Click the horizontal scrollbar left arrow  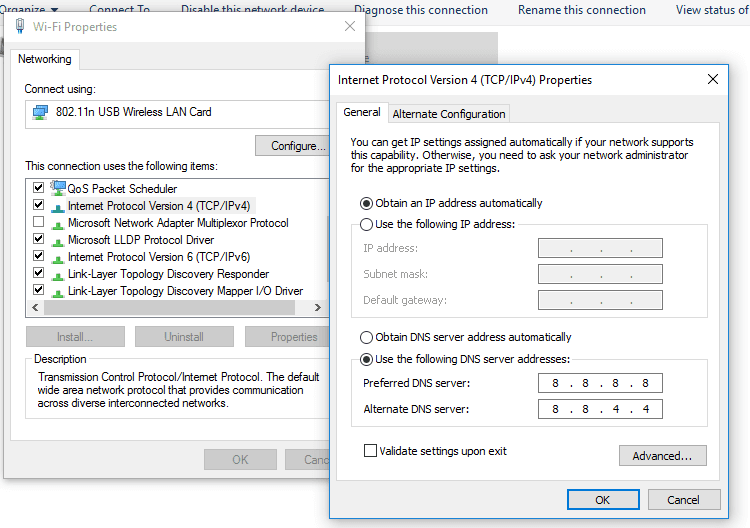click(x=35, y=308)
